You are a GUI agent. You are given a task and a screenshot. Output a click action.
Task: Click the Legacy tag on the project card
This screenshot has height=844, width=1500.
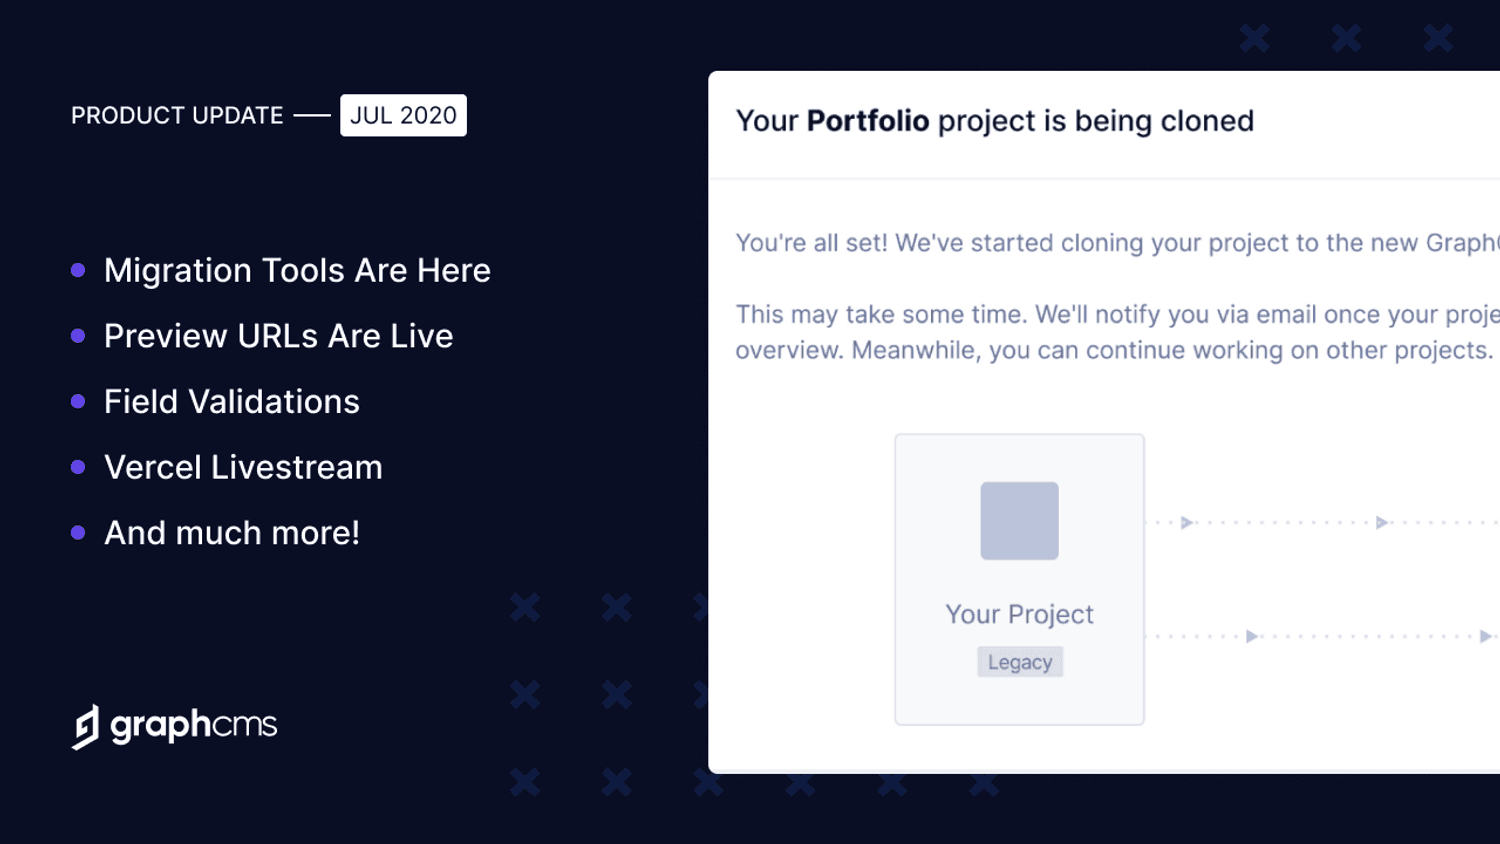tap(1019, 662)
